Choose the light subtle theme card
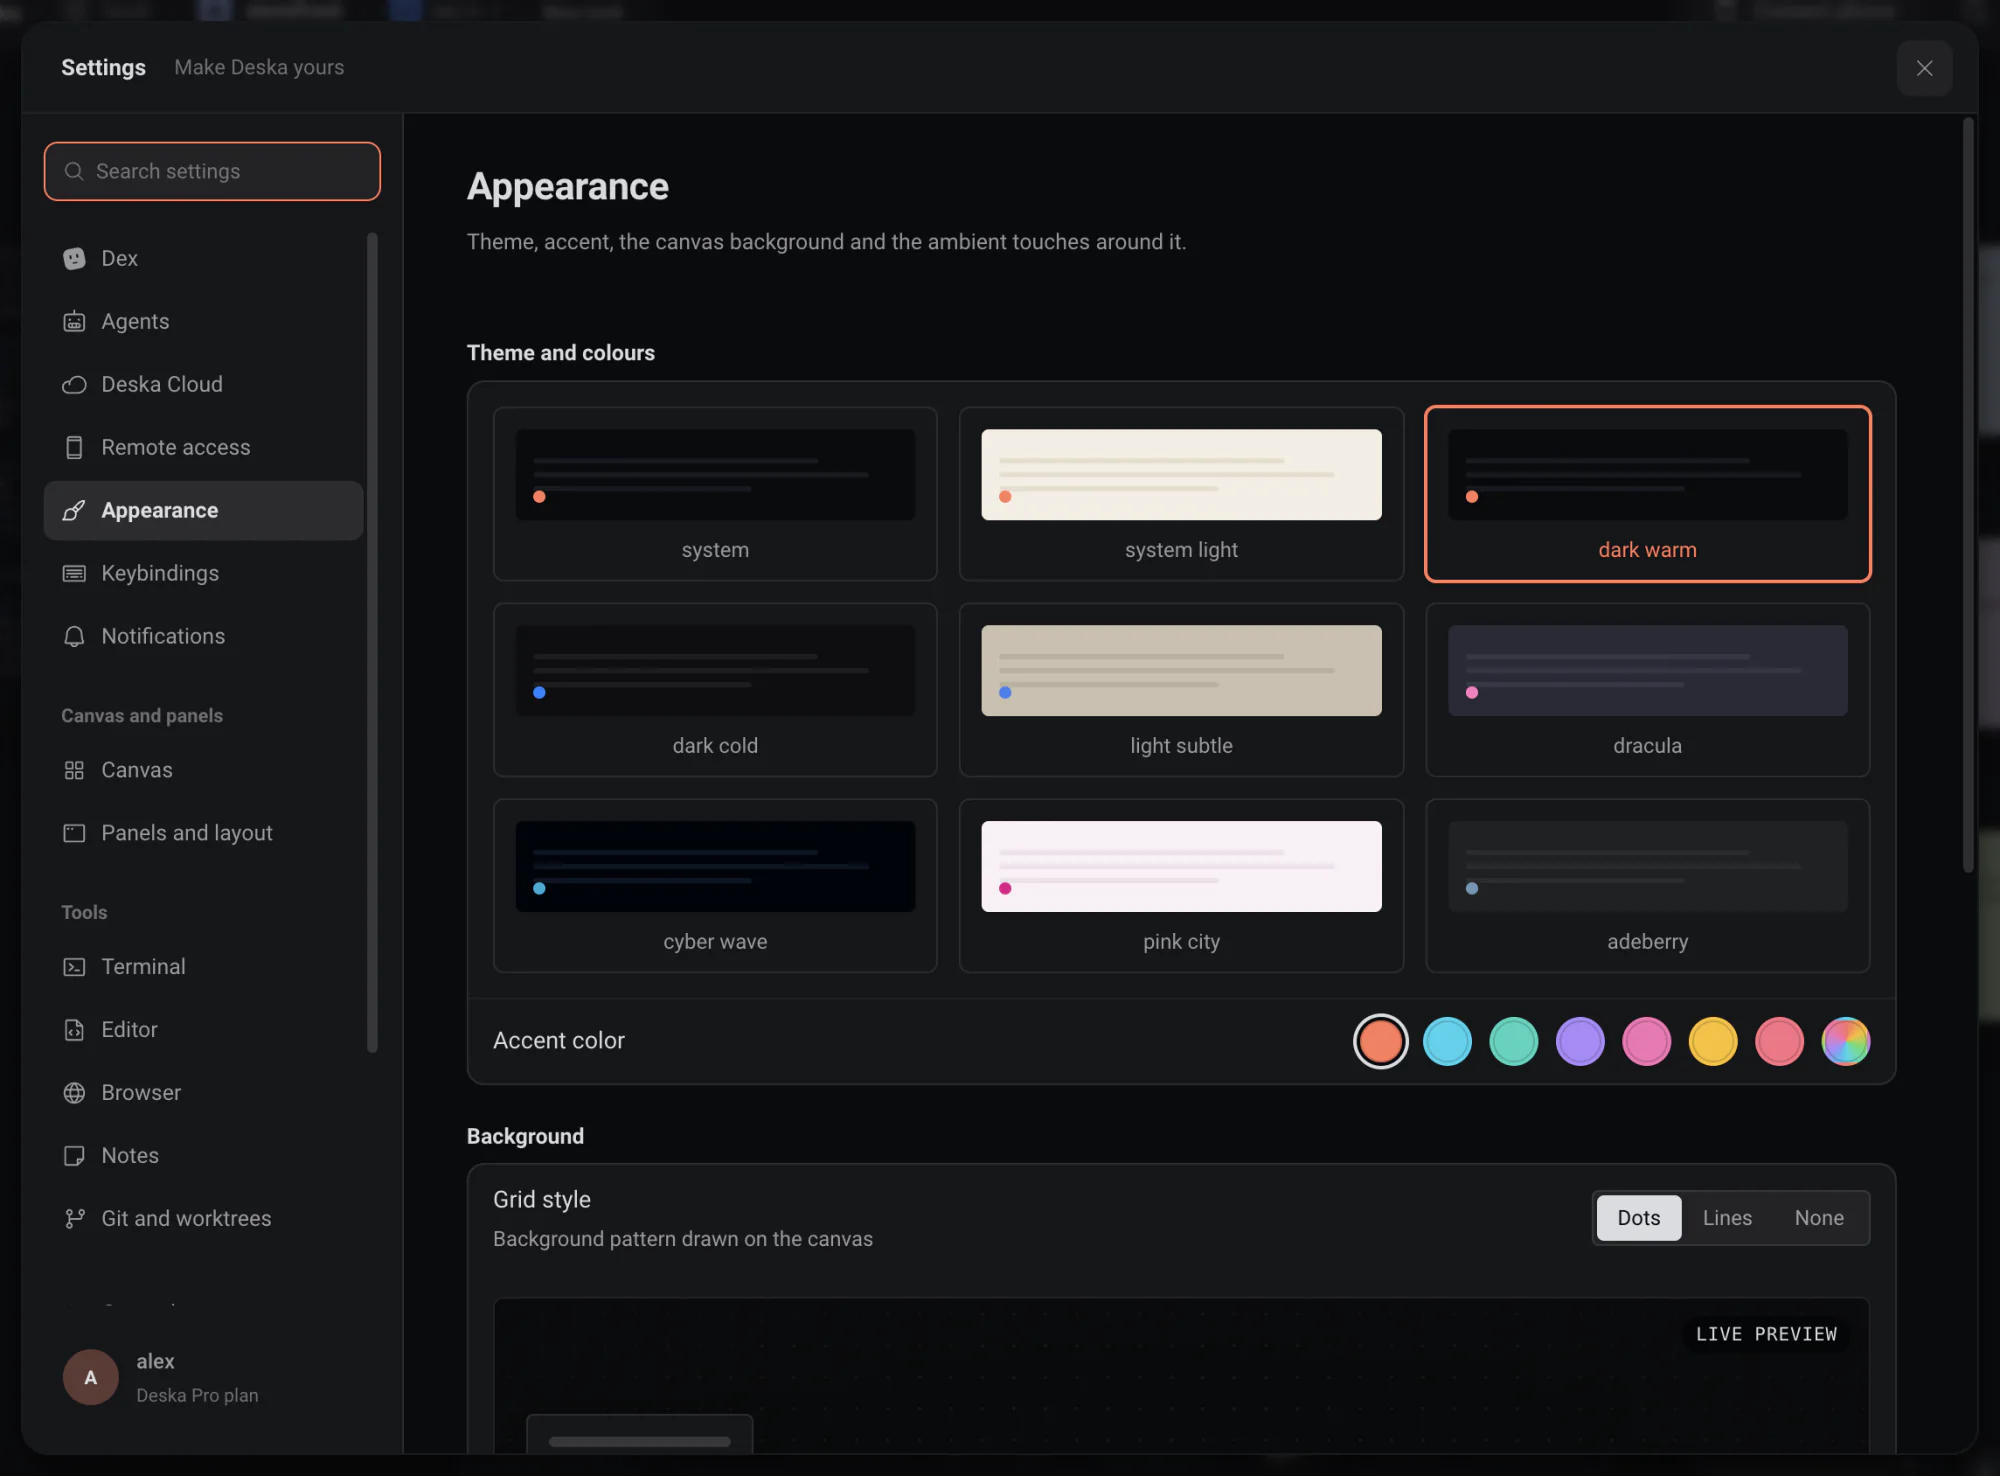The width and height of the screenshot is (2000, 1476). (x=1181, y=690)
